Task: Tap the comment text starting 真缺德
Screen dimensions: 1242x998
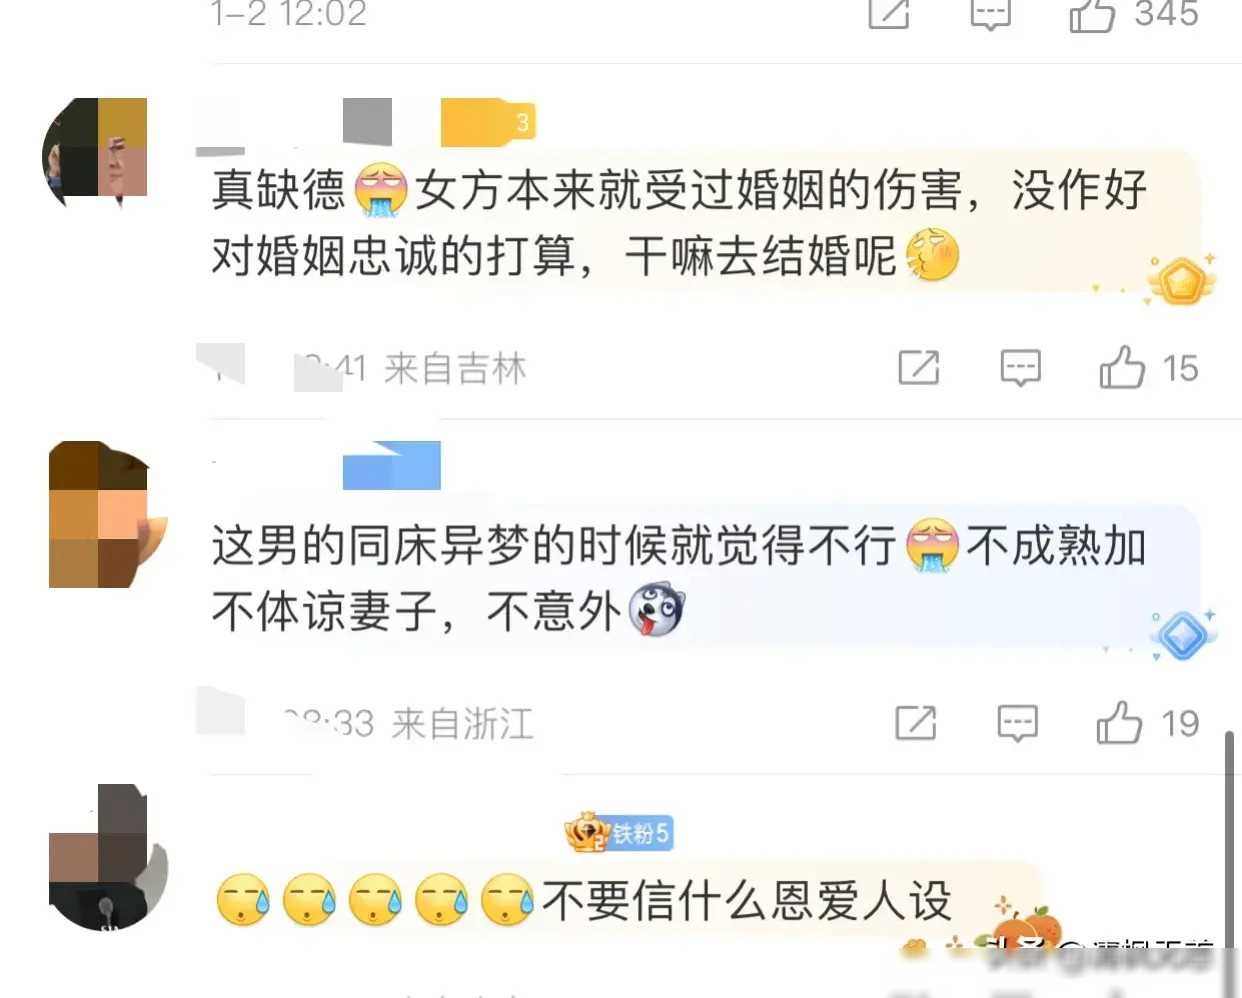Action: click(679, 222)
